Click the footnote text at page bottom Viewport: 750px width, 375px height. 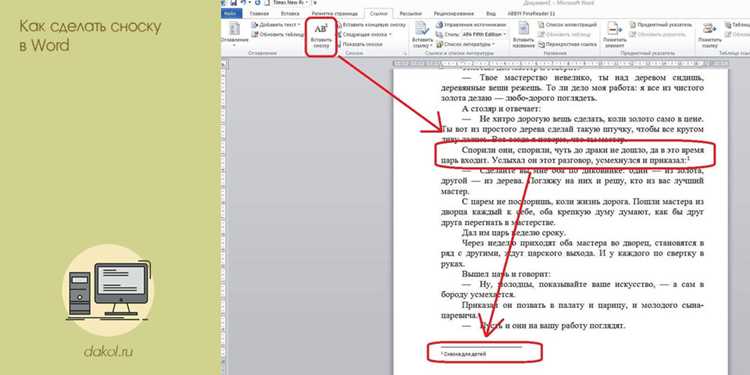pos(463,354)
